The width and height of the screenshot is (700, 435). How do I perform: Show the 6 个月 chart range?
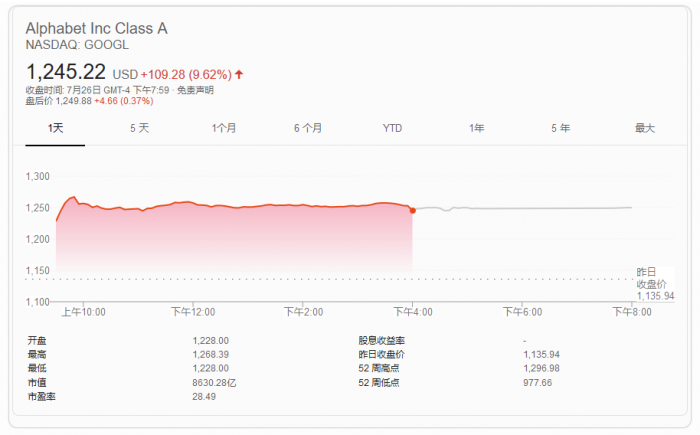point(308,129)
